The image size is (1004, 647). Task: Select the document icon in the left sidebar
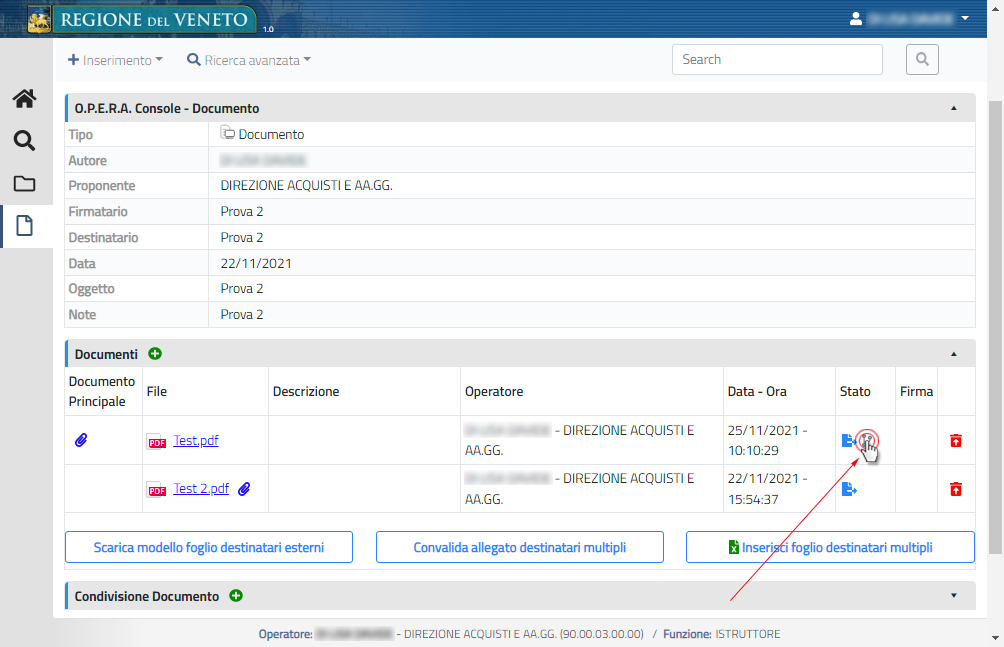[24, 226]
